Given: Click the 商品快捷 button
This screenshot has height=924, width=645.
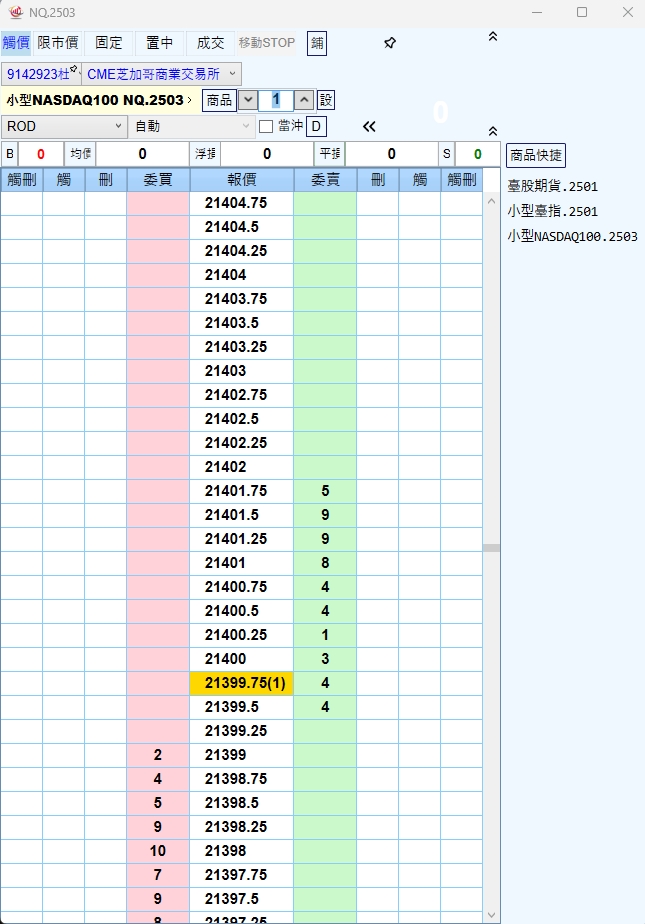Looking at the screenshot, I should [536, 155].
